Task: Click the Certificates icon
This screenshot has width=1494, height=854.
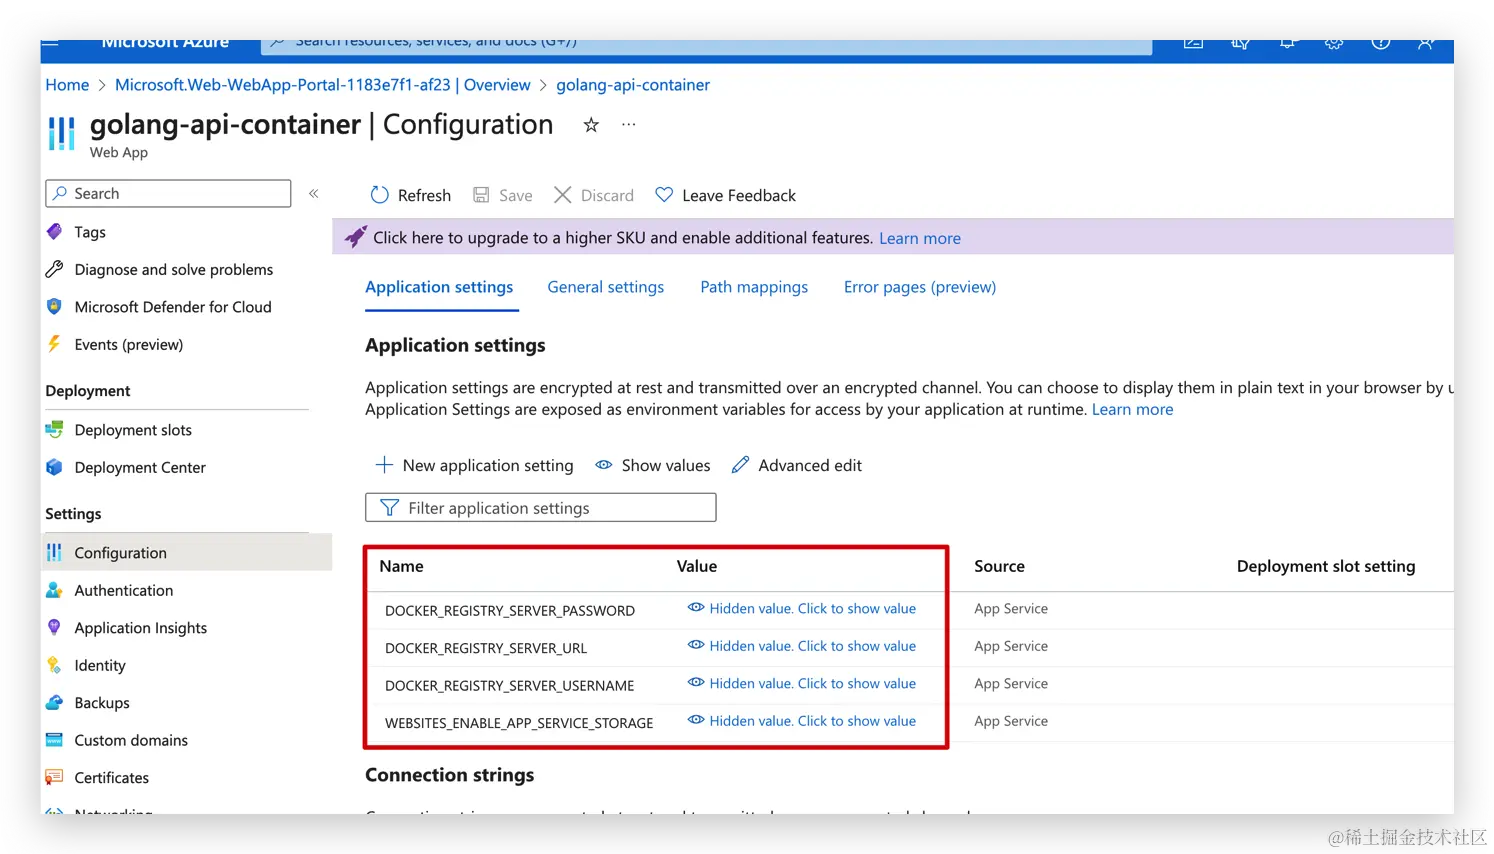Action: pos(54,777)
